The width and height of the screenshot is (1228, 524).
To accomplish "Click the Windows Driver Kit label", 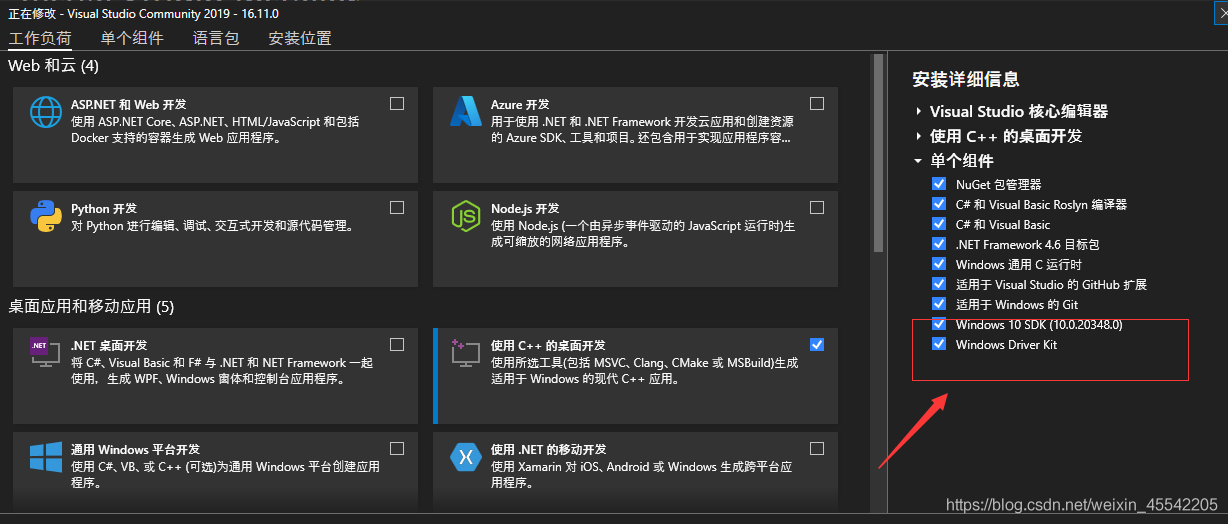I will [x=1006, y=344].
